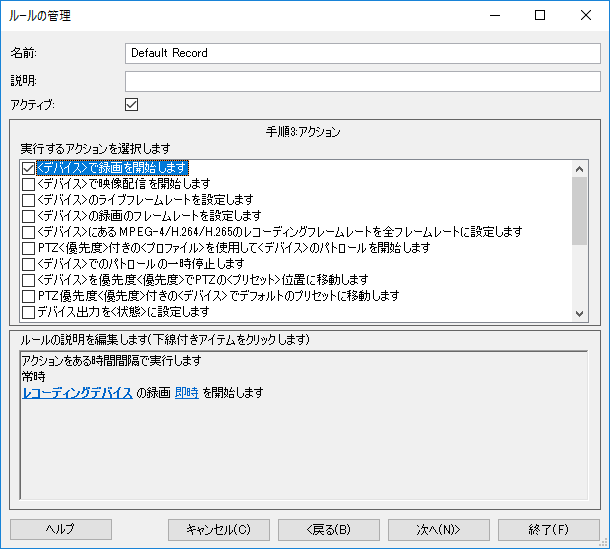Minimize the ルールの管理 window
Screen dimensions: 610x549
tap(495, 16)
